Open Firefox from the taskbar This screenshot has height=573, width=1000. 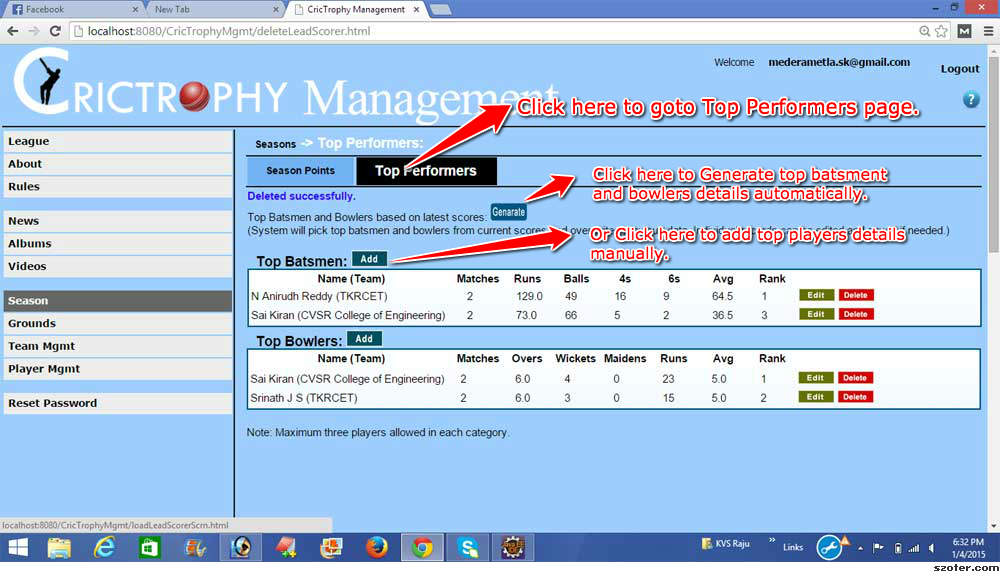point(376,547)
